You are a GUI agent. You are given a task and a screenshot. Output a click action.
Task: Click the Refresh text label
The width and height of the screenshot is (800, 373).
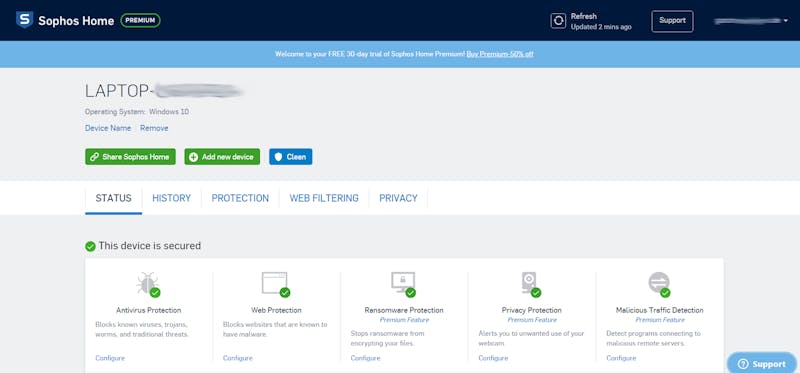point(584,16)
